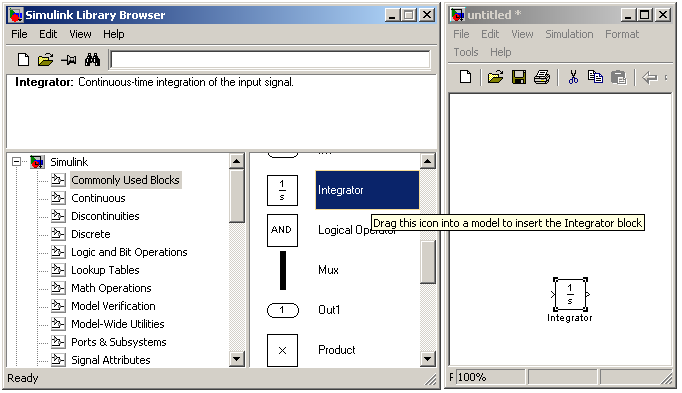Click the block list scrollbar up arrow

click(428, 162)
